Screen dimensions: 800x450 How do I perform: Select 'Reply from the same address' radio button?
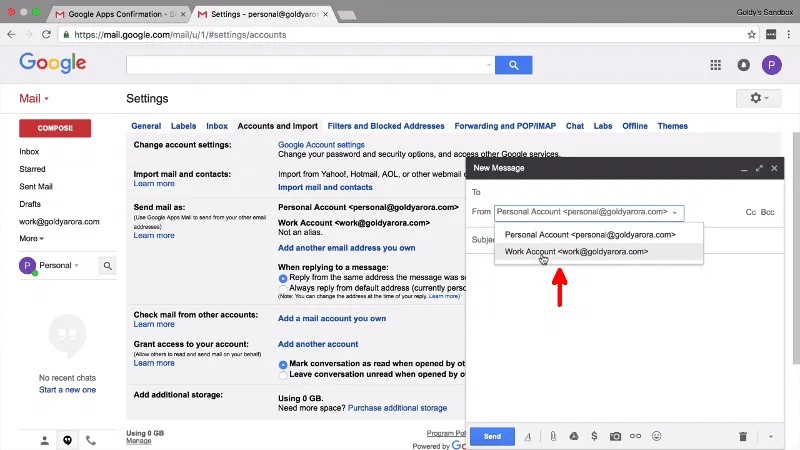(x=283, y=277)
